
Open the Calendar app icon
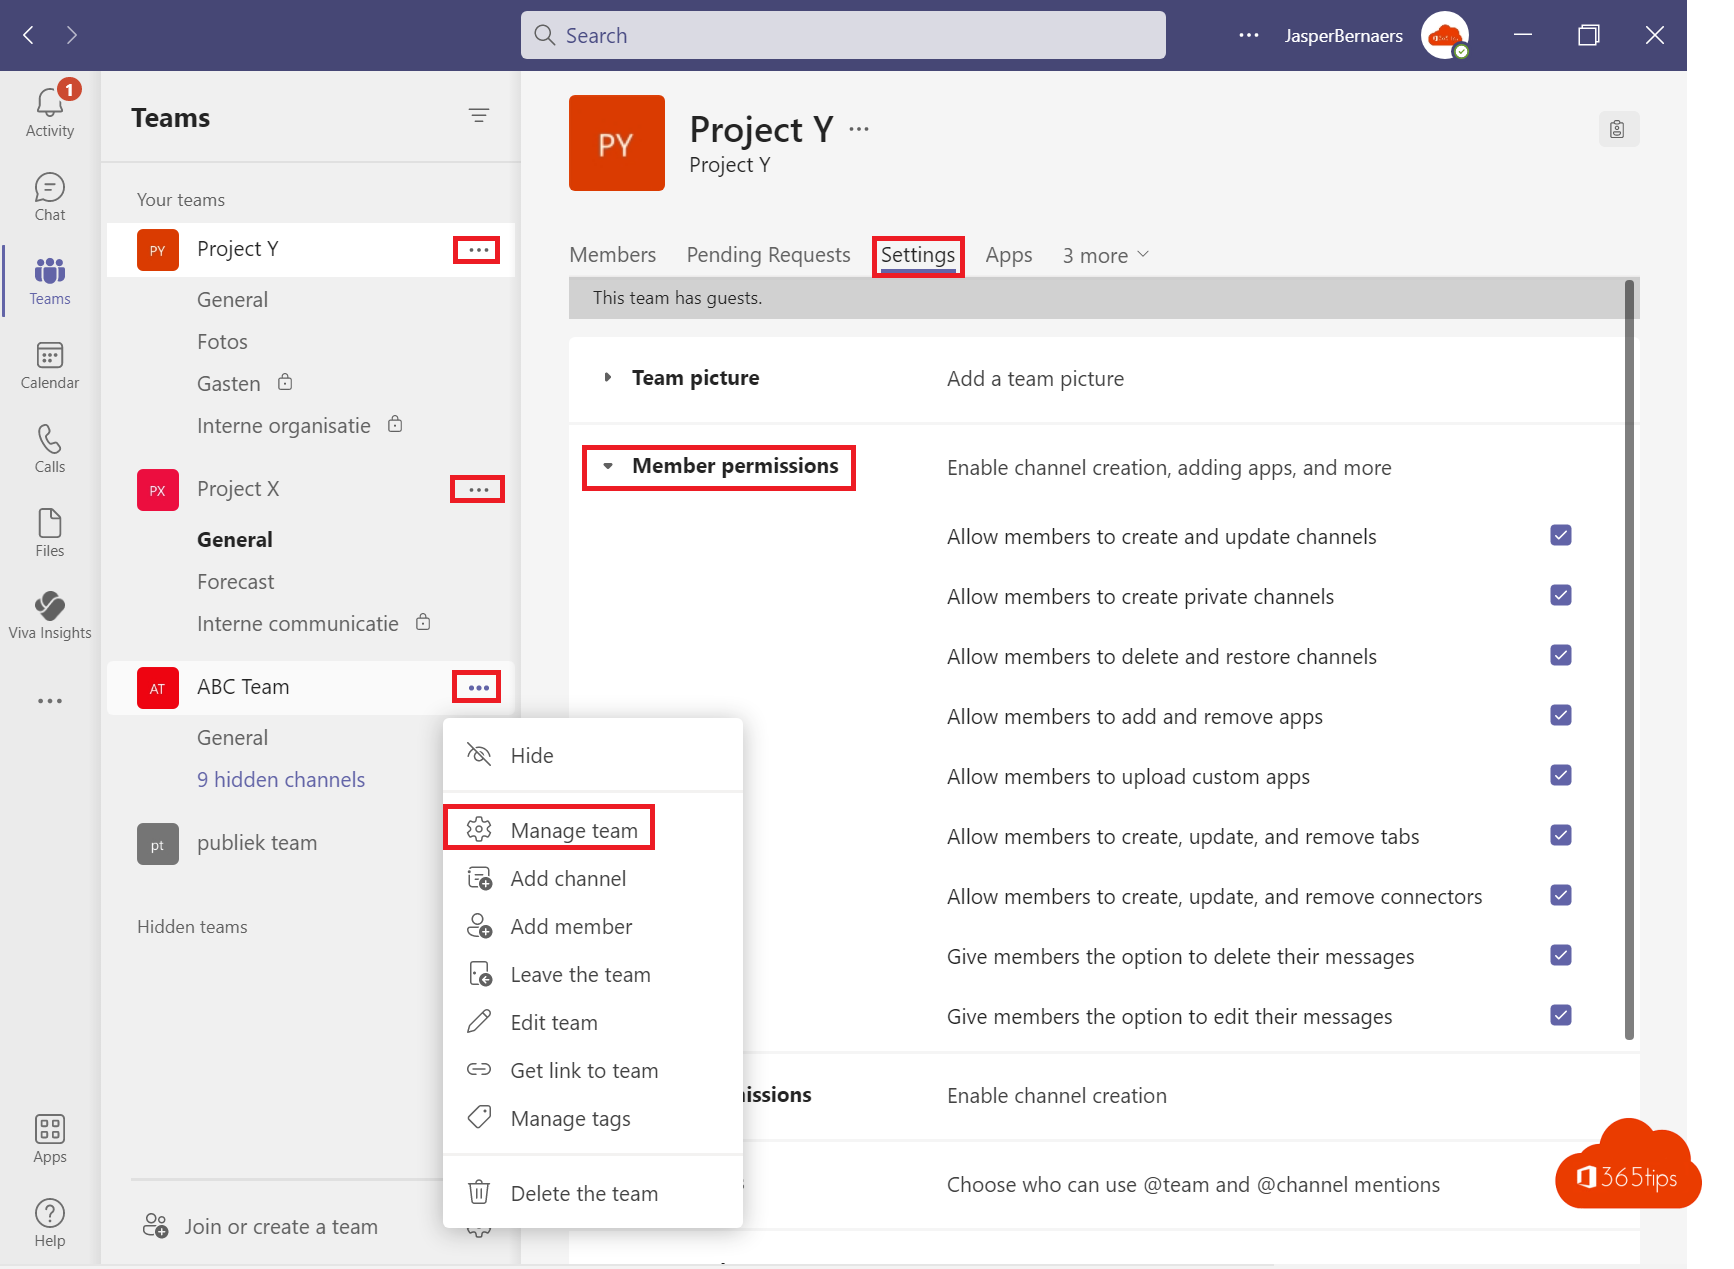pos(49,365)
